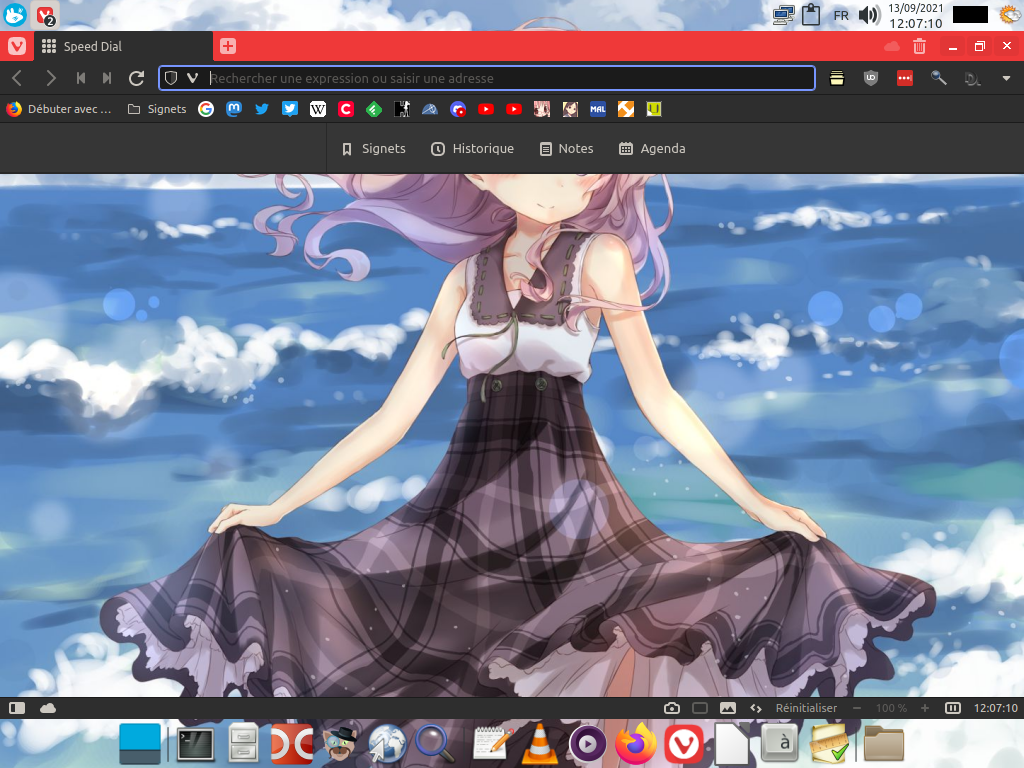This screenshot has height=768, width=1024.
Task: Open the search field magnifier icon
Action: 938,78
